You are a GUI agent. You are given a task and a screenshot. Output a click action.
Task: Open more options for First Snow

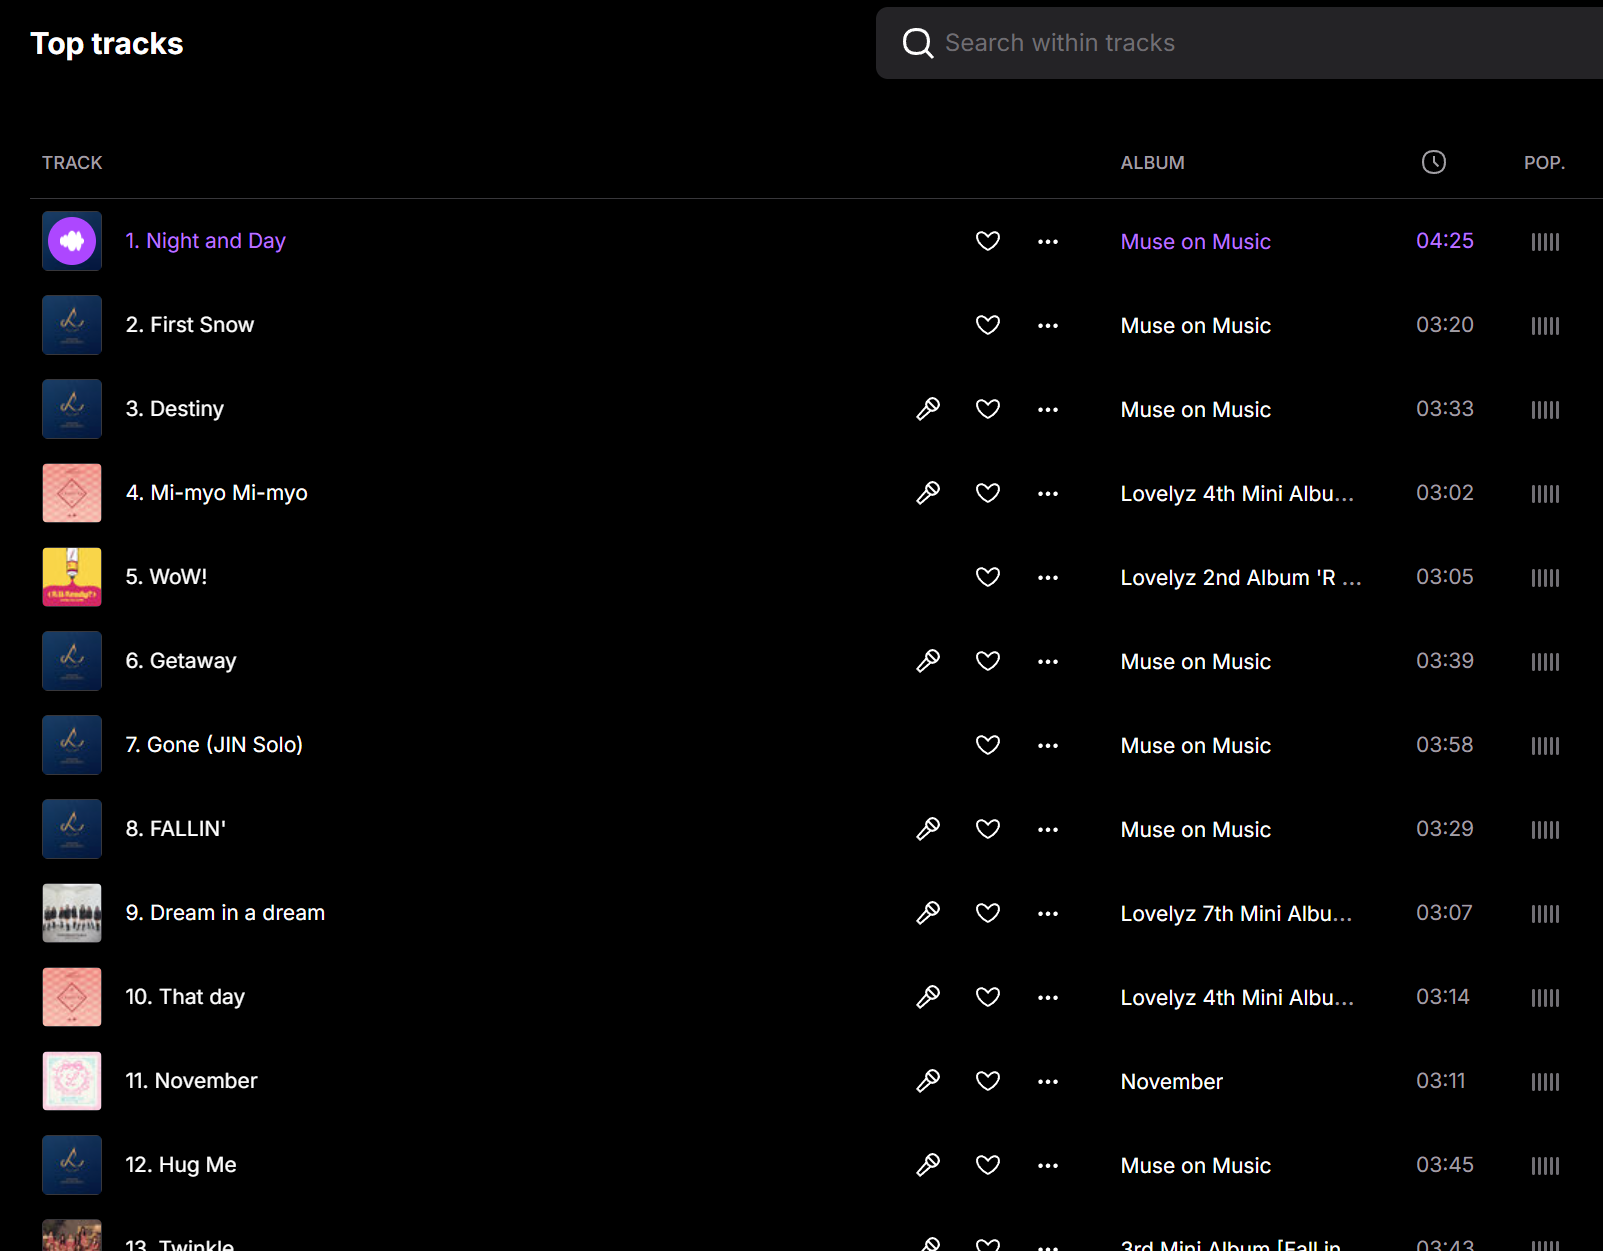pyautogui.click(x=1048, y=326)
